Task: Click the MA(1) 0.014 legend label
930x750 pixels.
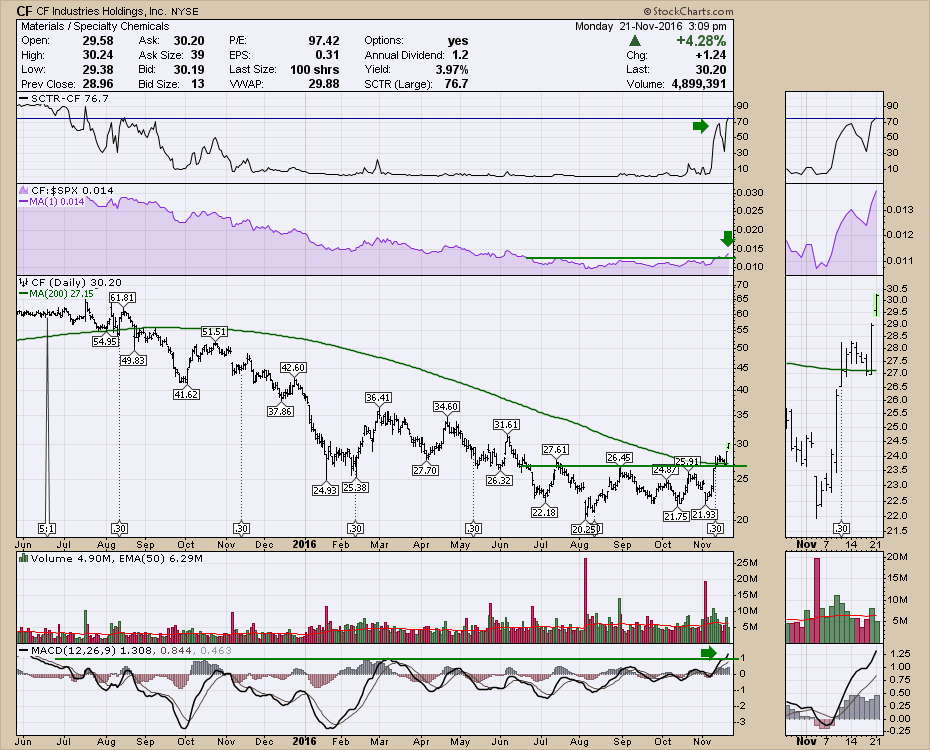Action: 57,200
